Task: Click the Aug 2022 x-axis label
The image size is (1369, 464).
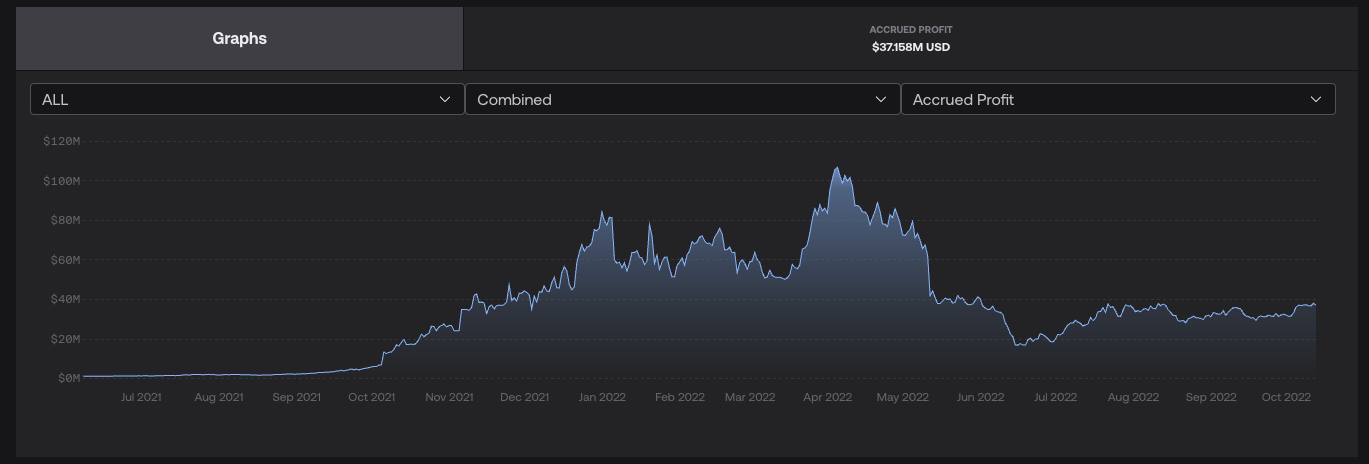Action: [1133, 397]
